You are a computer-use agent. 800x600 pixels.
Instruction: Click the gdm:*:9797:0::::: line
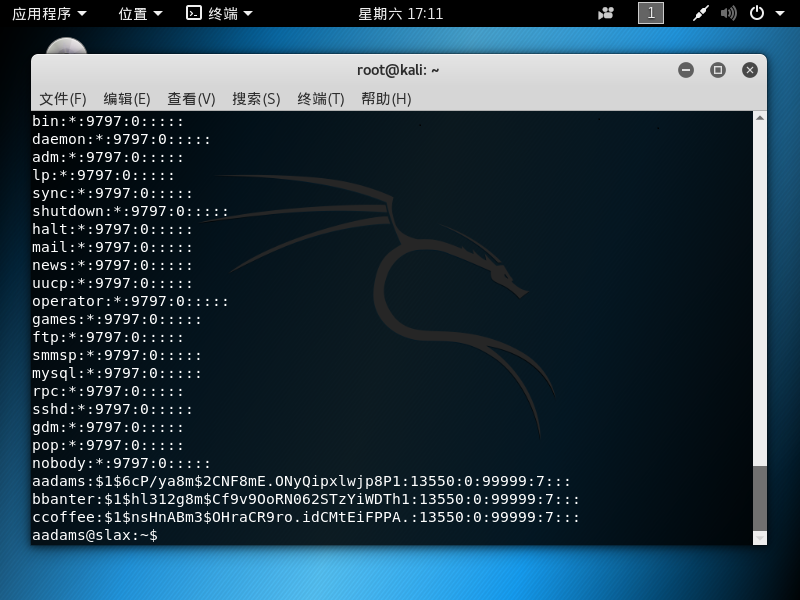coord(108,427)
